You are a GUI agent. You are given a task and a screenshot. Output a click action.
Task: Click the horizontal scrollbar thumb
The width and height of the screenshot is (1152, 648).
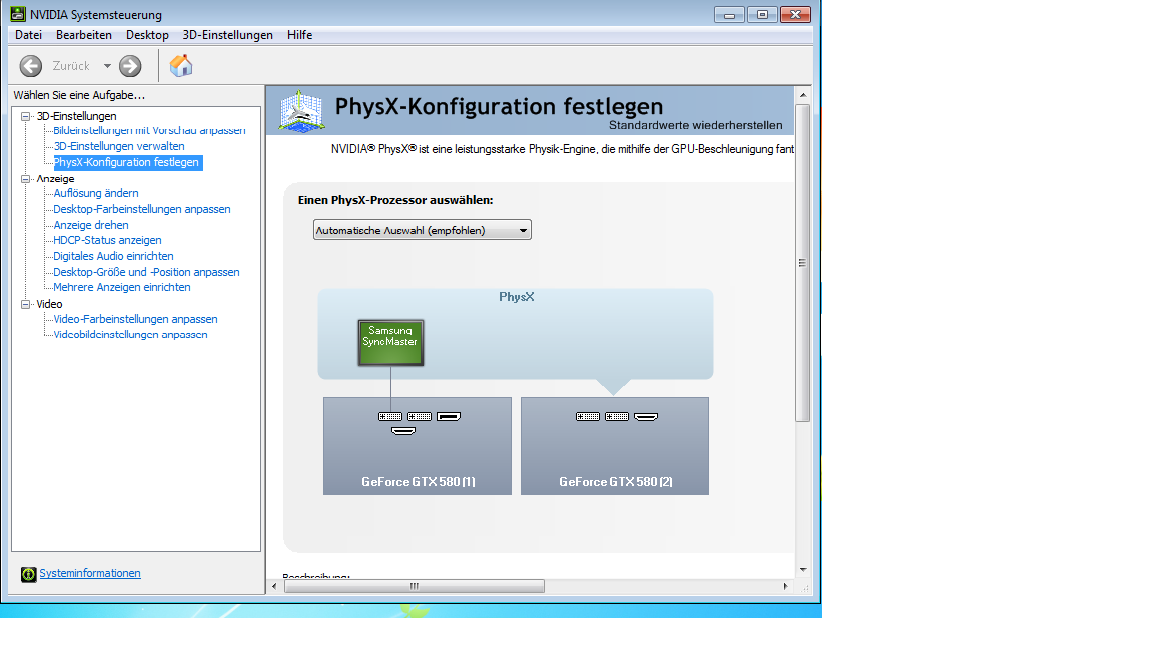click(x=414, y=586)
